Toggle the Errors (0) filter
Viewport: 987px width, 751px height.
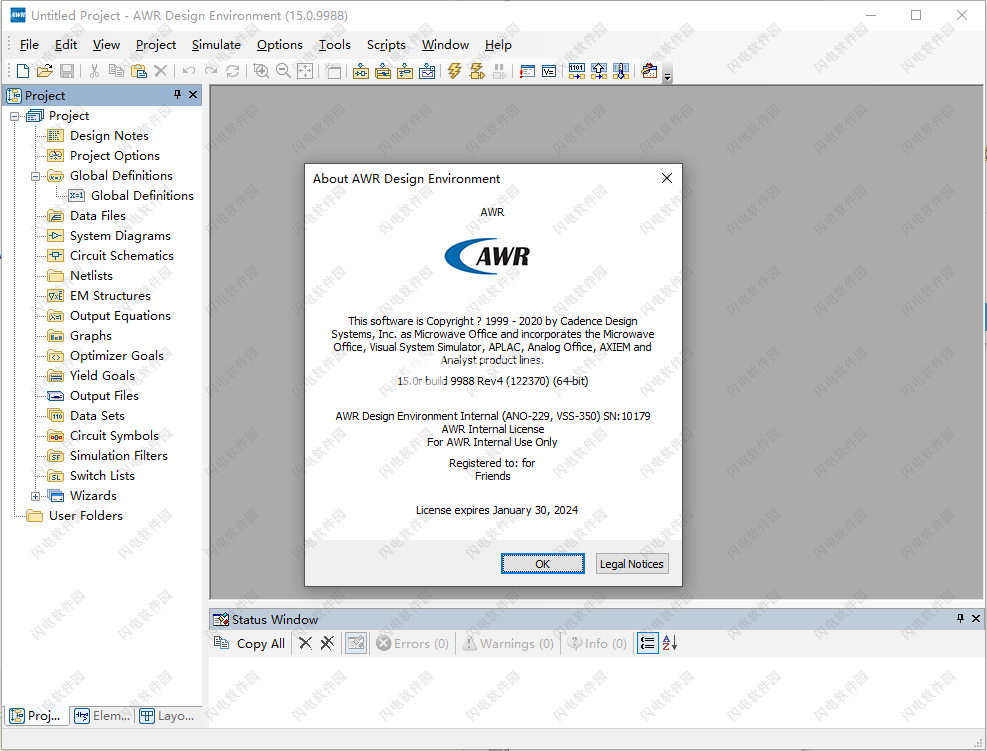tap(412, 643)
